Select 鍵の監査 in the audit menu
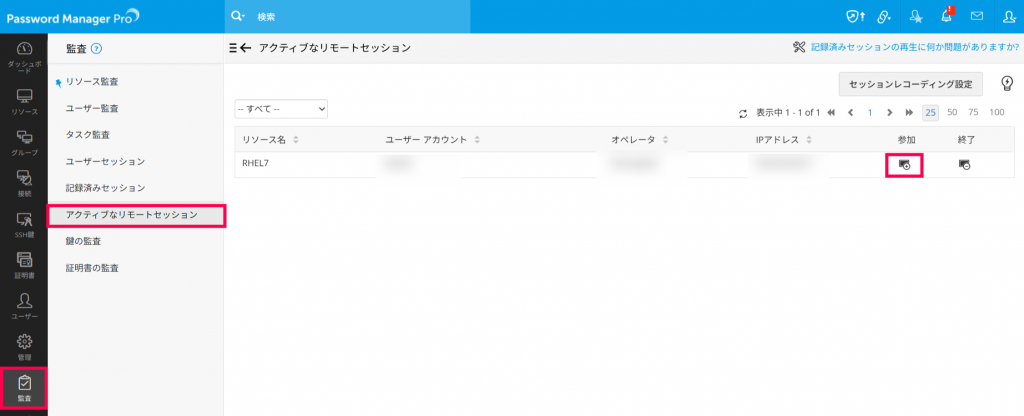Screen dimensions: 1024x416 click(84, 242)
